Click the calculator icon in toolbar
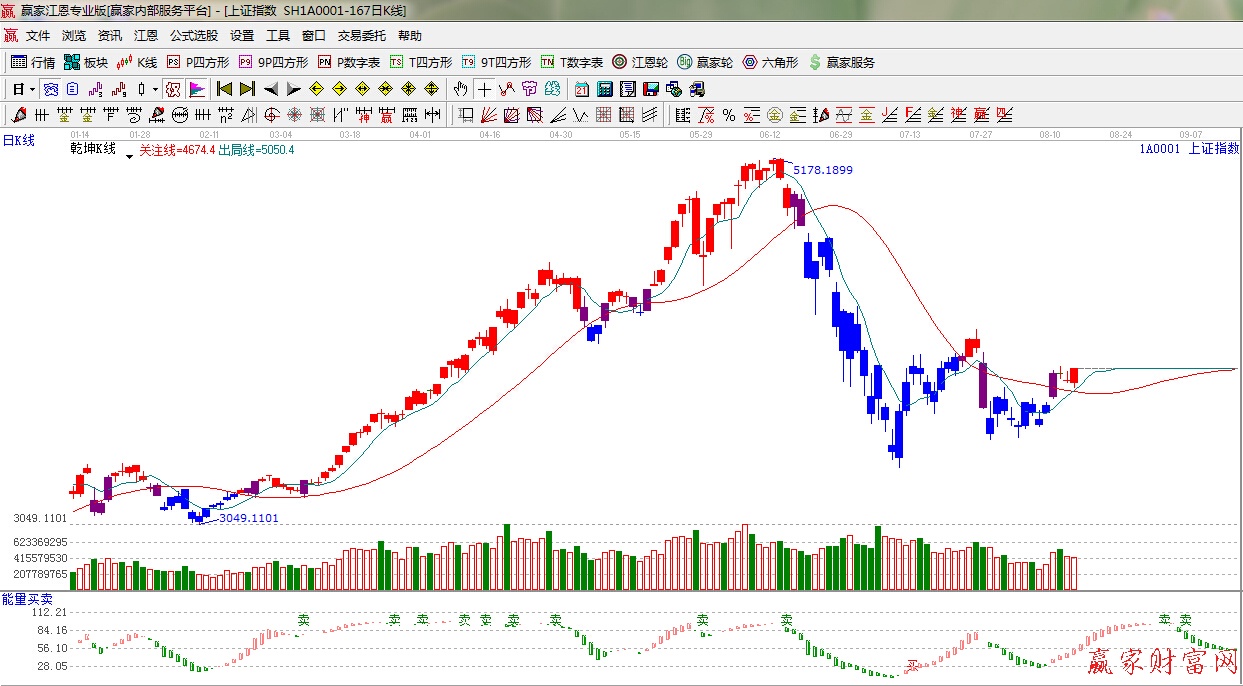1243x686 pixels. (604, 89)
